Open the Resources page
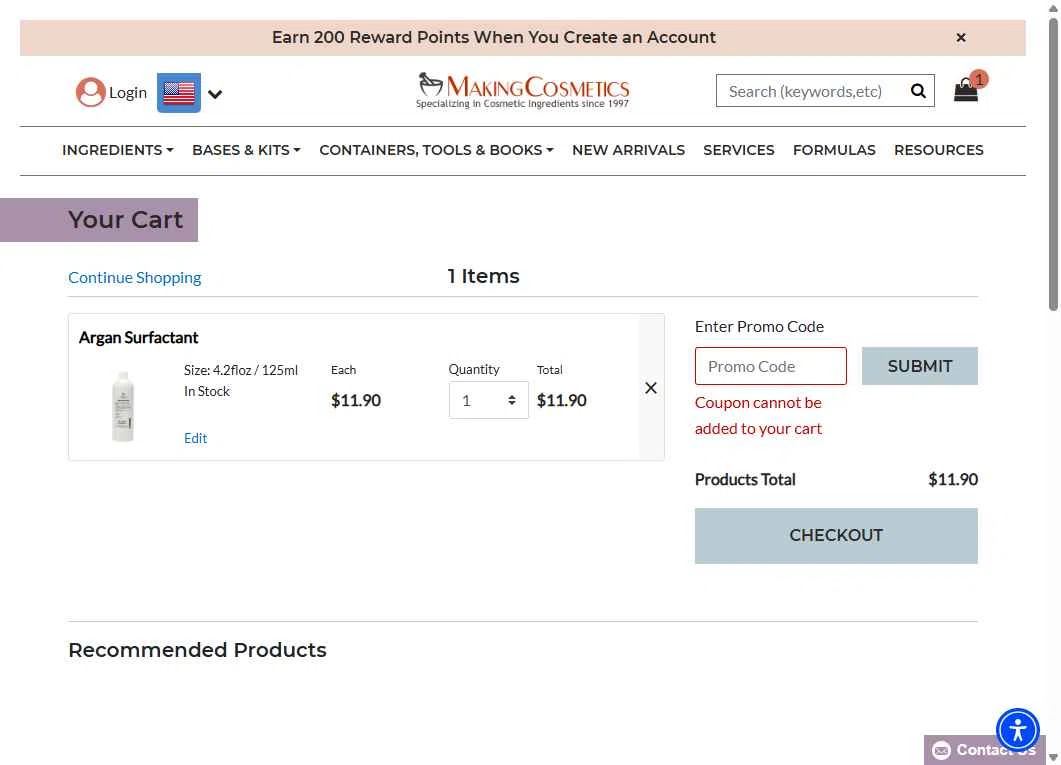 pos(939,150)
